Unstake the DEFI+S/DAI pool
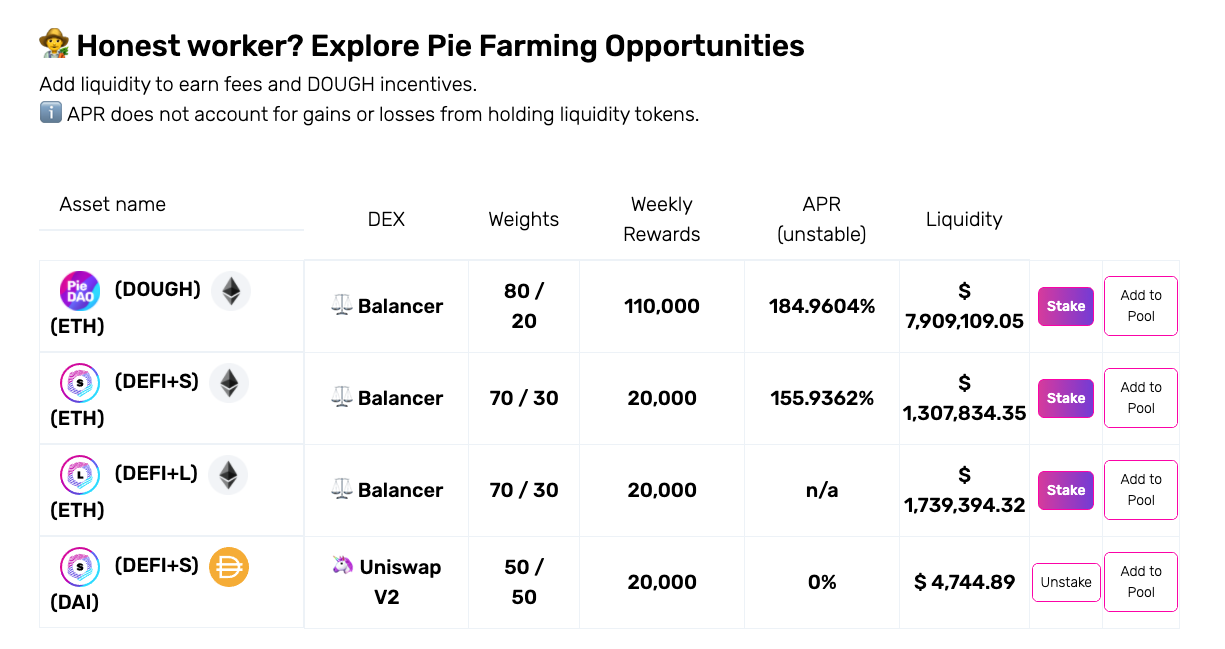This screenshot has width=1225, height=649. tap(1066, 582)
